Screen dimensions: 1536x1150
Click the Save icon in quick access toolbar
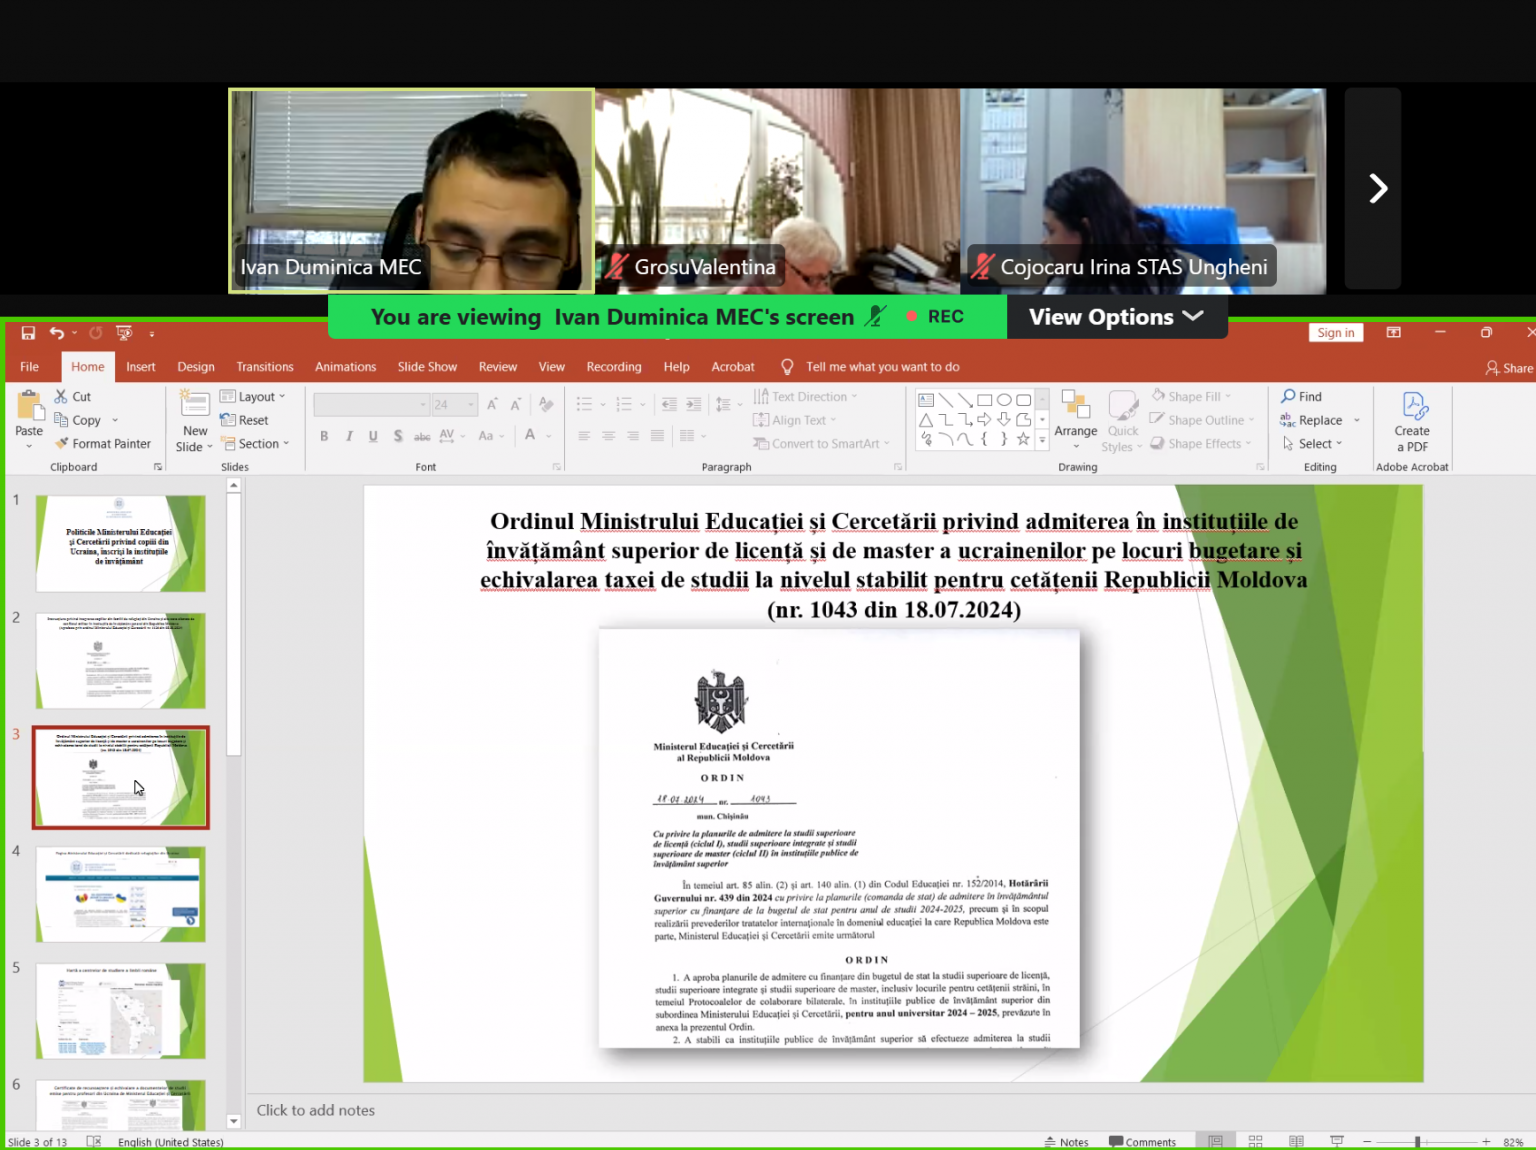28,333
